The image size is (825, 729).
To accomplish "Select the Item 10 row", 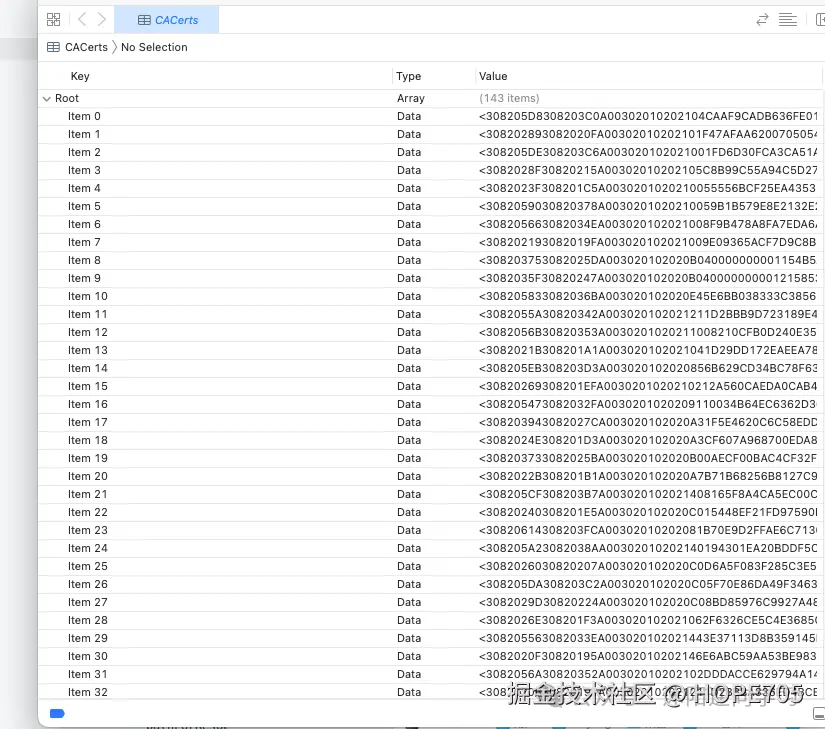I will [430, 296].
